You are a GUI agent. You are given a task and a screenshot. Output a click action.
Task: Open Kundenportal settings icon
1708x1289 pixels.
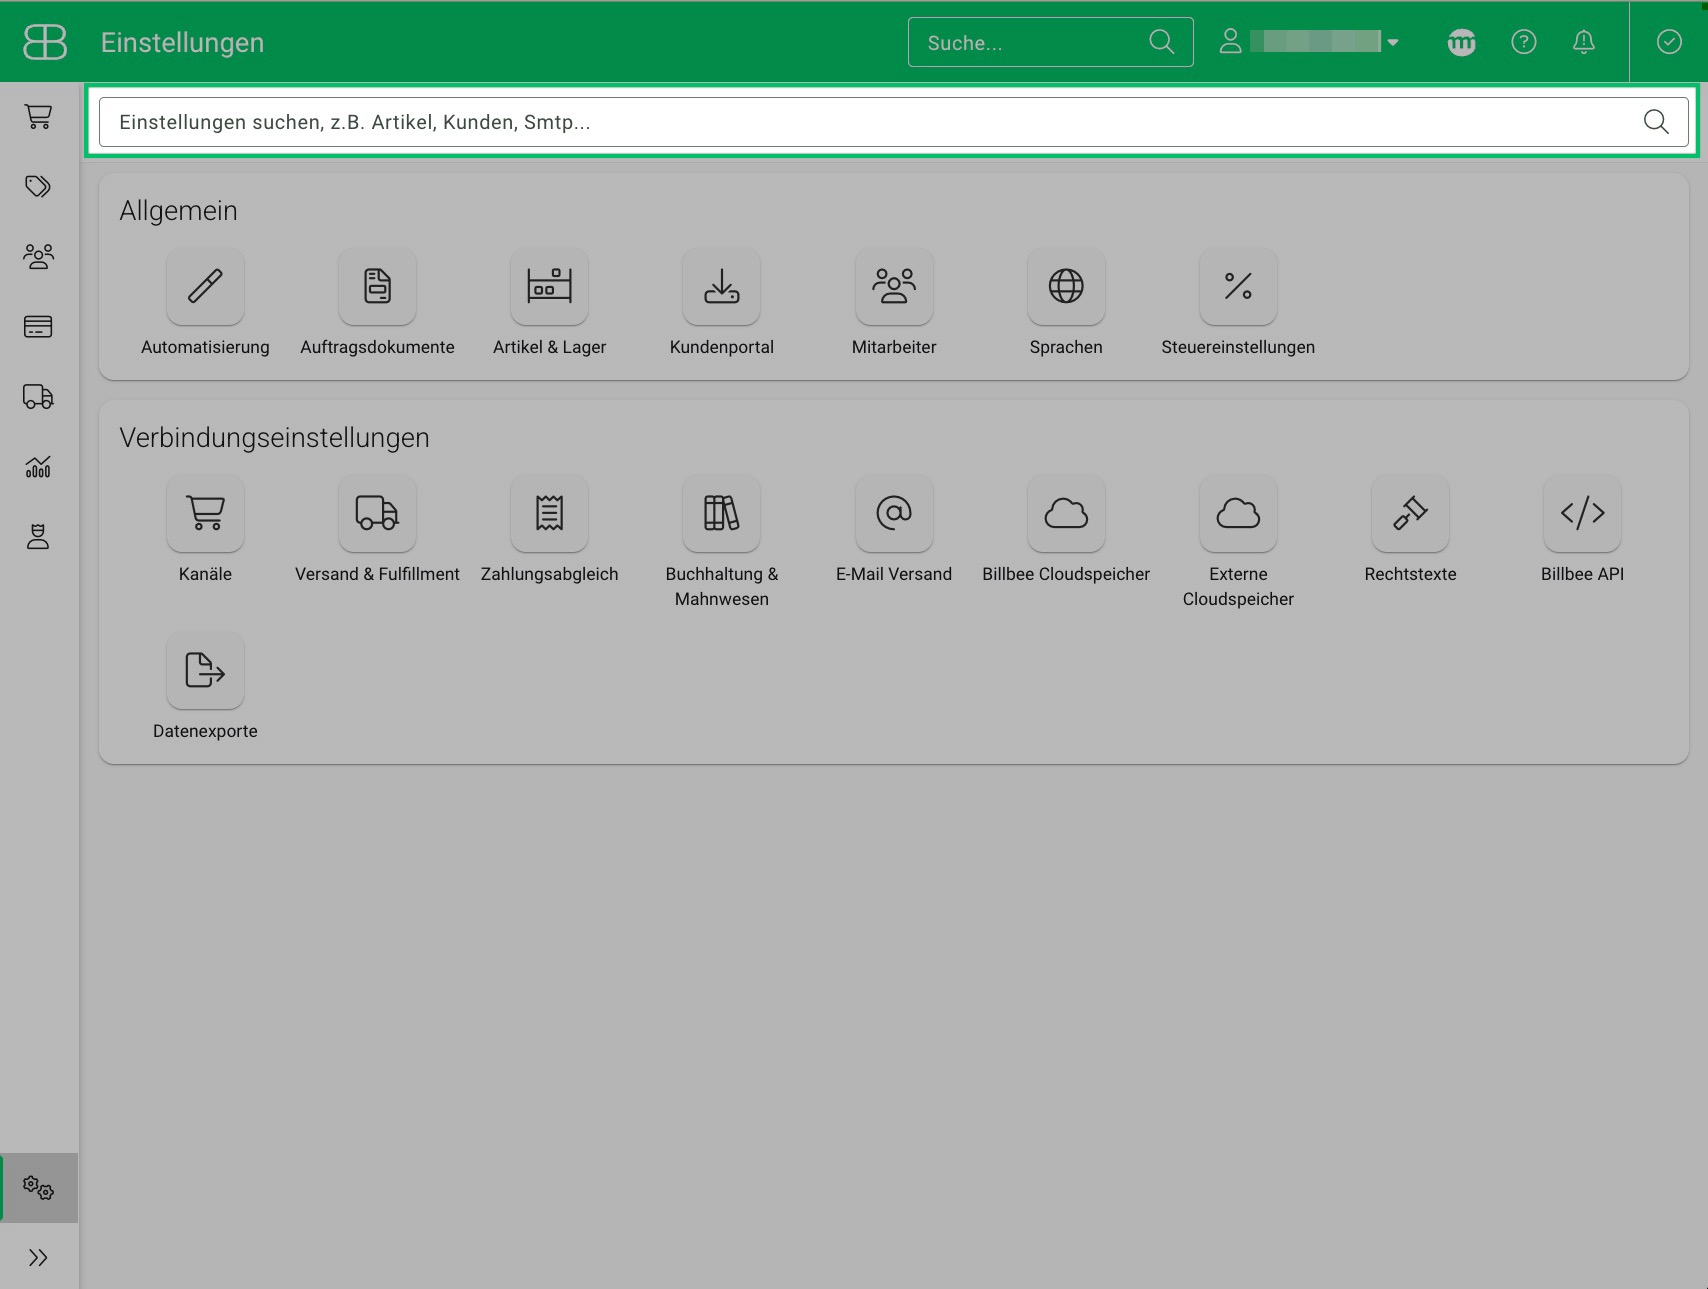pos(721,286)
